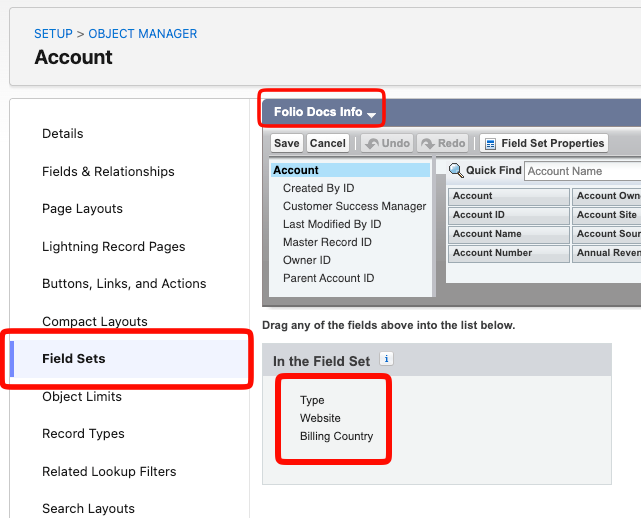Image resolution: width=641 pixels, height=518 pixels.
Task: Select Last Modified By ID tree item
Action: tap(332, 224)
